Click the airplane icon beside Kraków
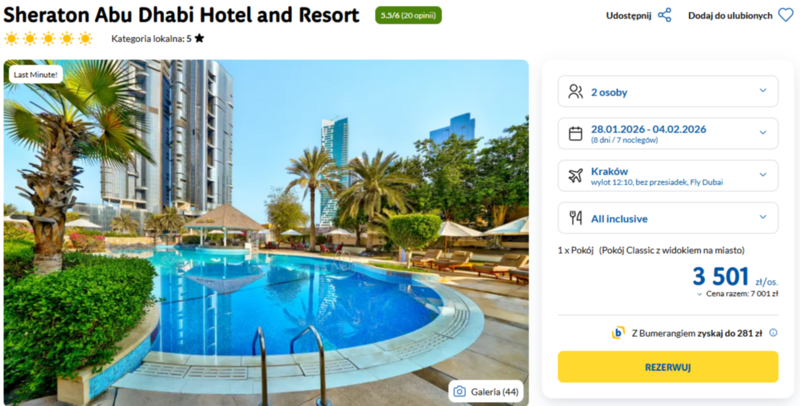The width and height of the screenshot is (800, 406). click(x=576, y=176)
